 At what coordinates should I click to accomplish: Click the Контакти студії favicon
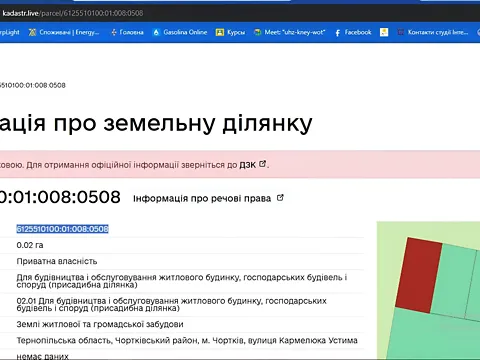[x=401, y=32]
